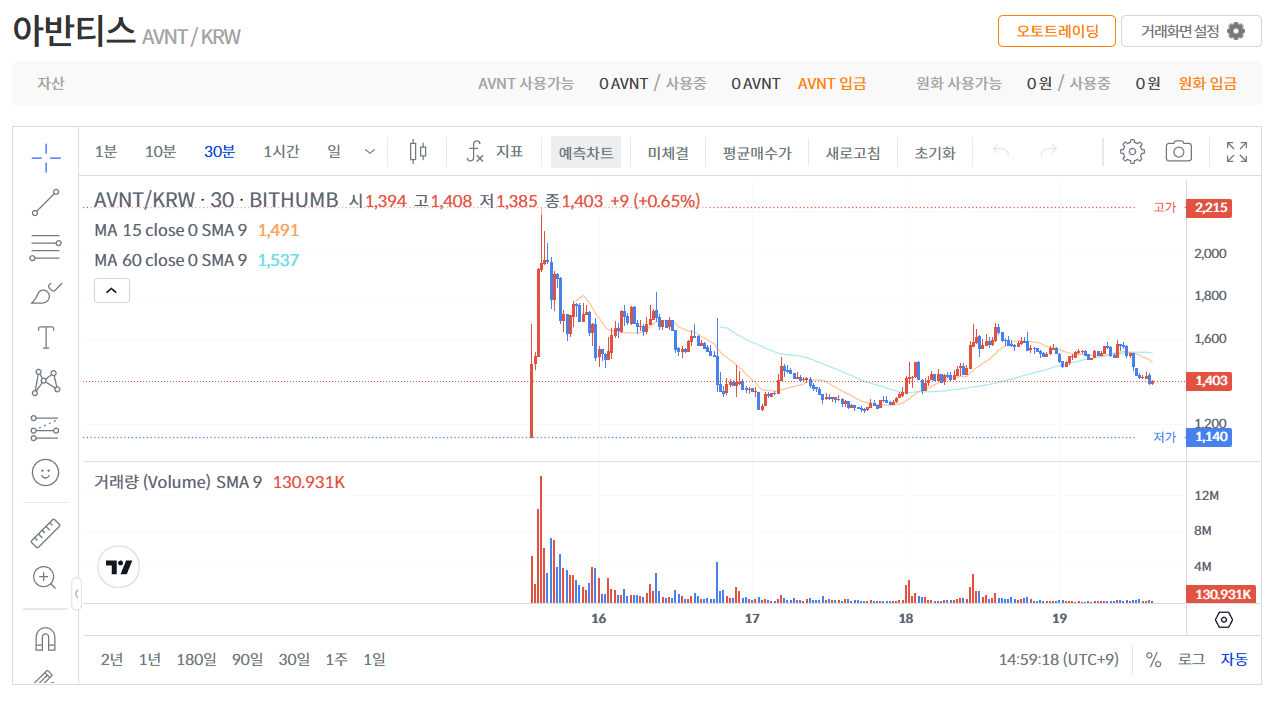Click the 1,140 low price label

(x=1208, y=437)
